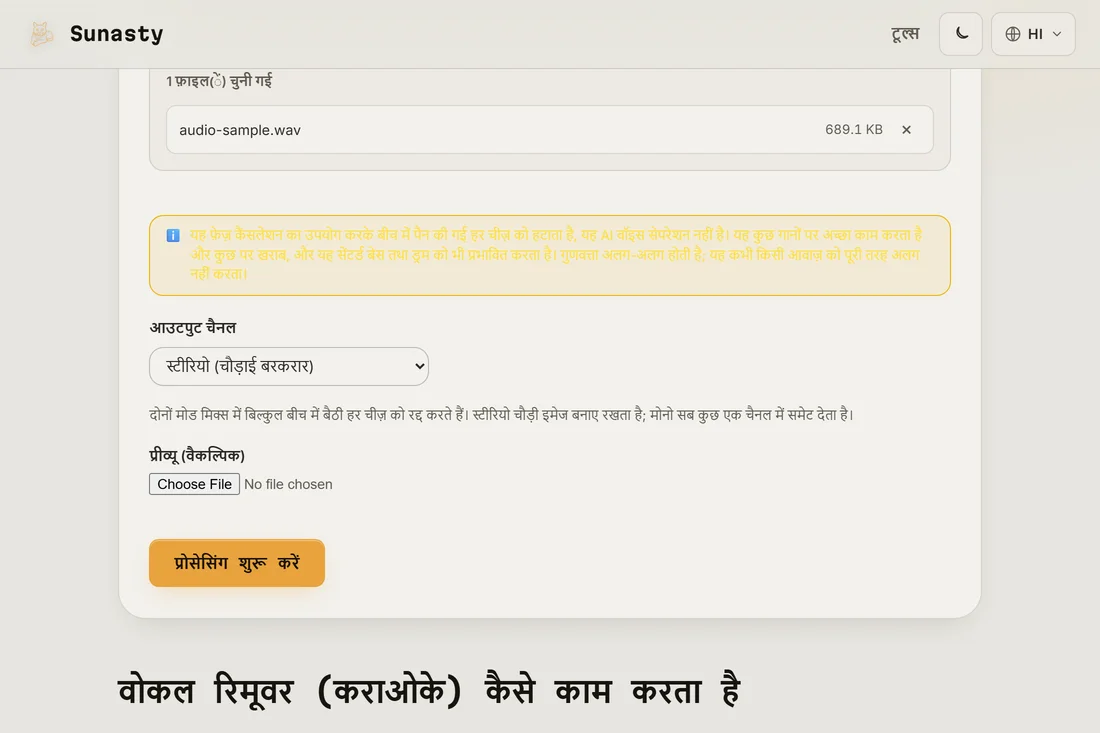The height and width of the screenshot is (733, 1100).
Task: Click the आउटपुट चैनल label
Action: (x=193, y=328)
